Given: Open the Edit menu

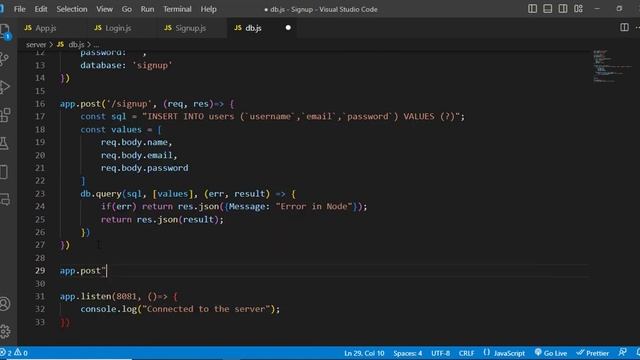Looking at the screenshot, I should 40,9.
